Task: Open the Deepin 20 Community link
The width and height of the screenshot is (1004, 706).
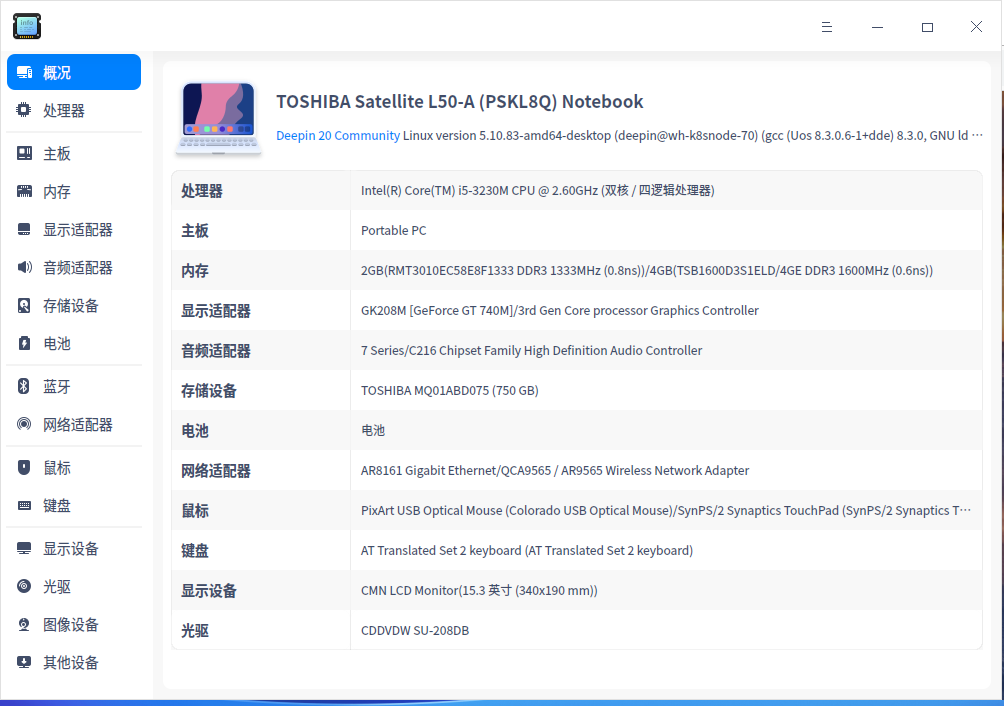Action: click(338, 136)
